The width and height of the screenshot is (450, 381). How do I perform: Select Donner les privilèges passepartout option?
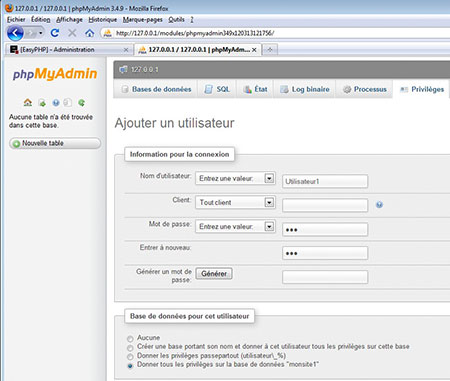(x=130, y=356)
